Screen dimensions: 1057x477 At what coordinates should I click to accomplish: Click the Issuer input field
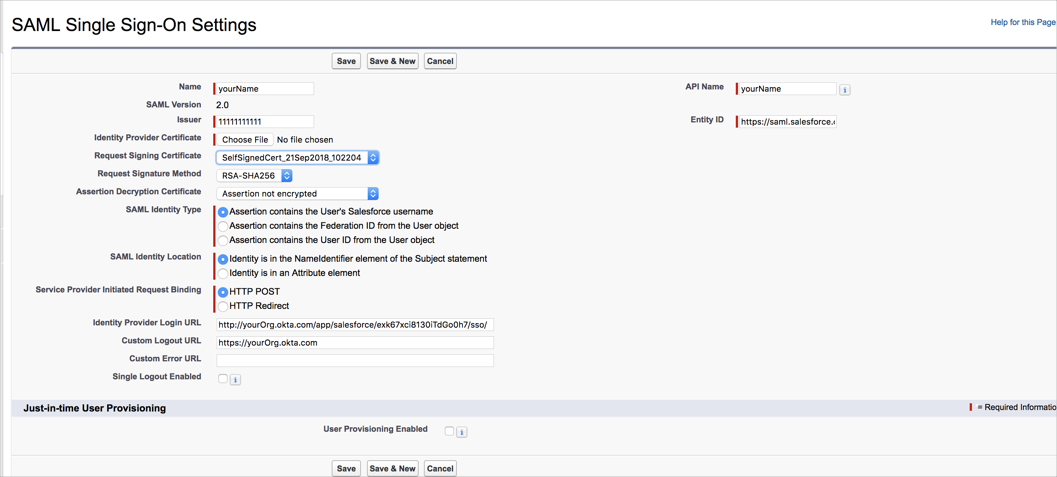[x=265, y=122]
